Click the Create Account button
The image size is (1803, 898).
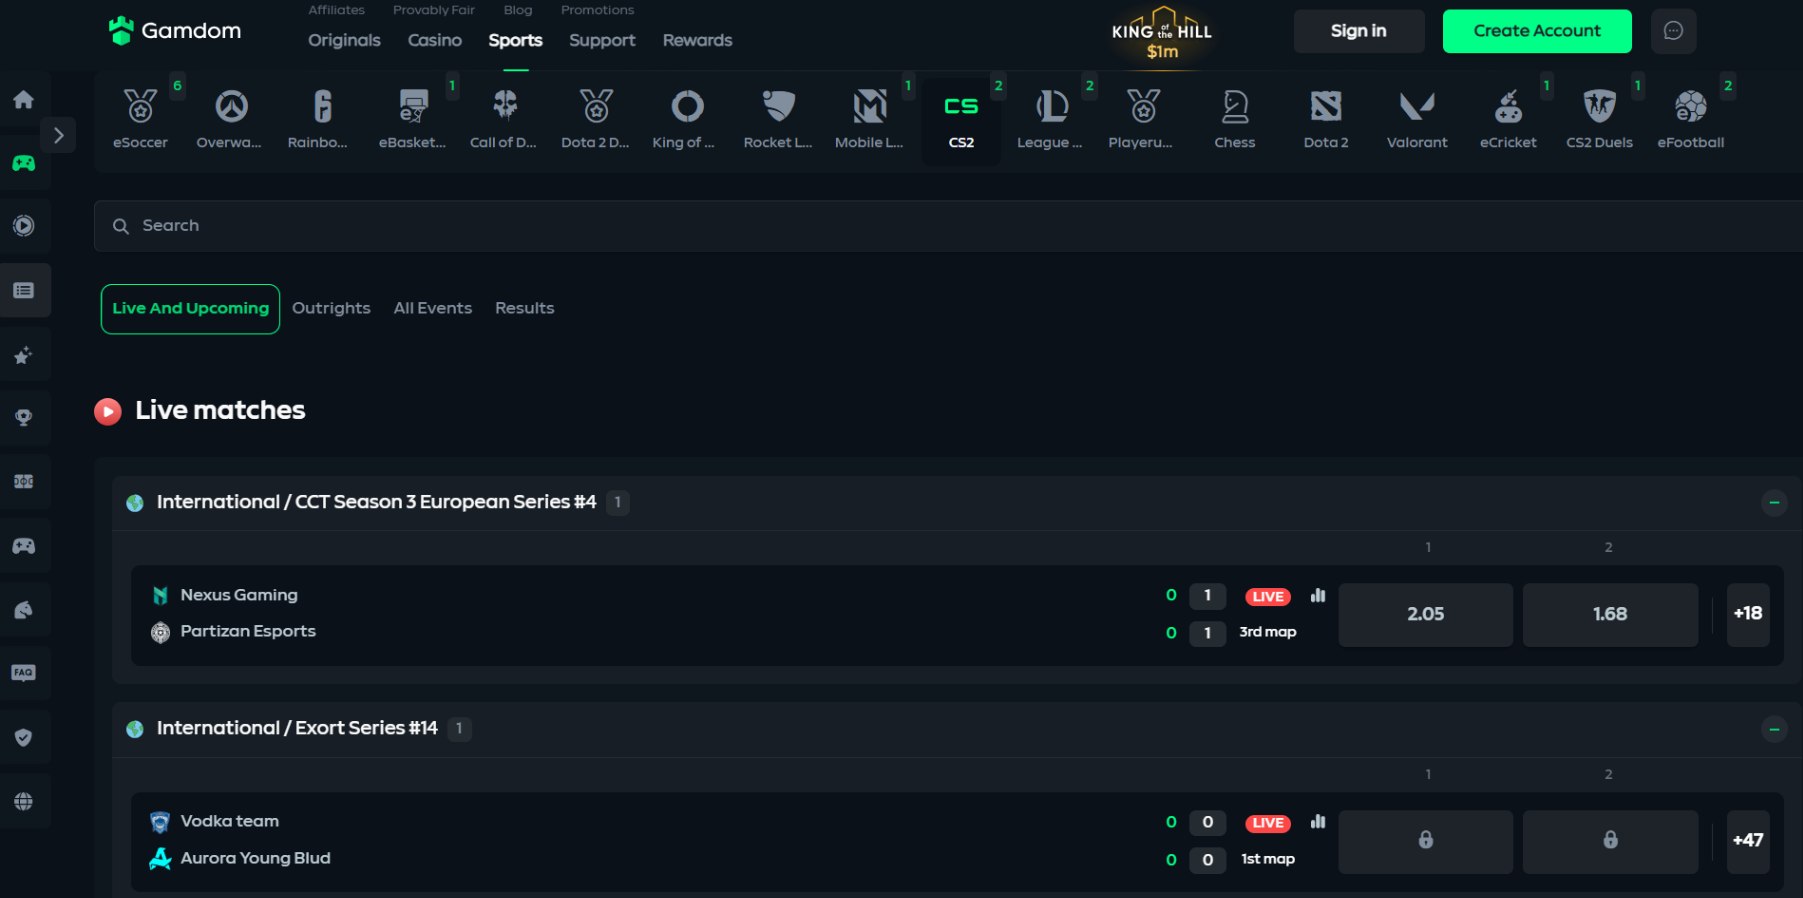coord(1536,31)
